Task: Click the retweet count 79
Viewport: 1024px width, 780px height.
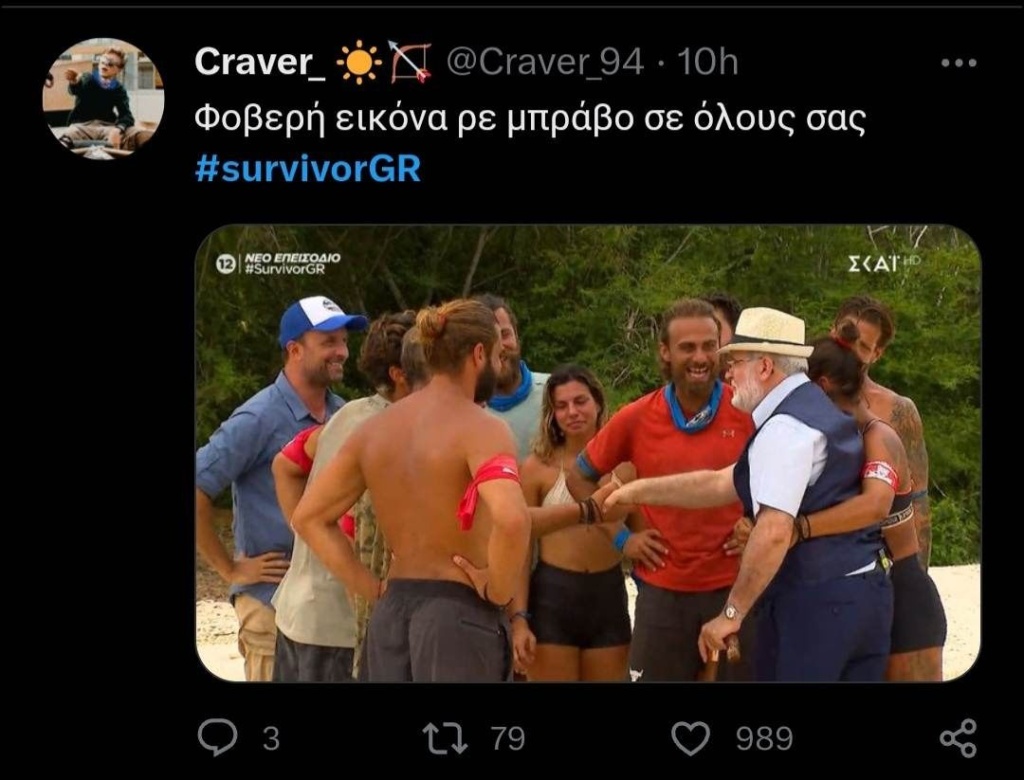Action: [x=508, y=739]
